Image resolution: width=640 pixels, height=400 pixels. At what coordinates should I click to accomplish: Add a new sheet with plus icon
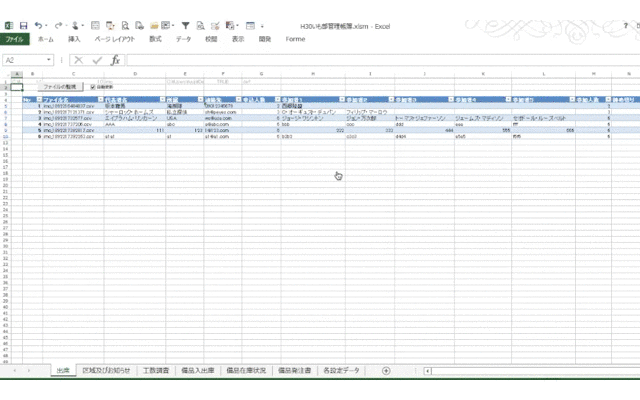(386, 371)
